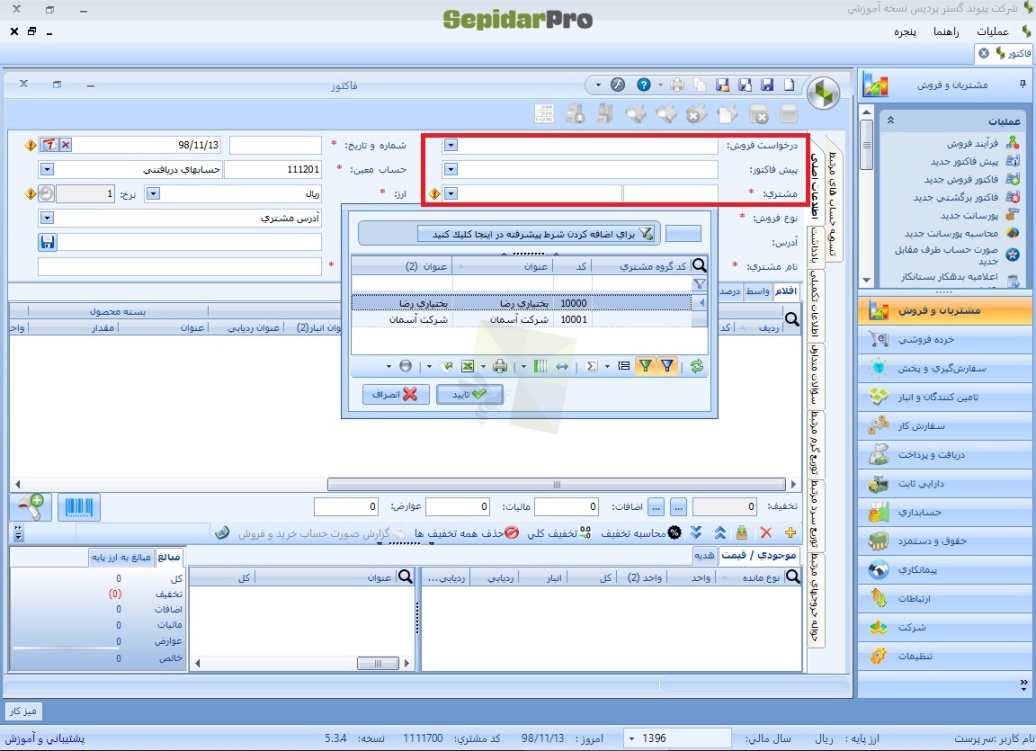The width and height of the screenshot is (1036, 751).
Task: Click the barcode scanner button
Action: (79, 507)
